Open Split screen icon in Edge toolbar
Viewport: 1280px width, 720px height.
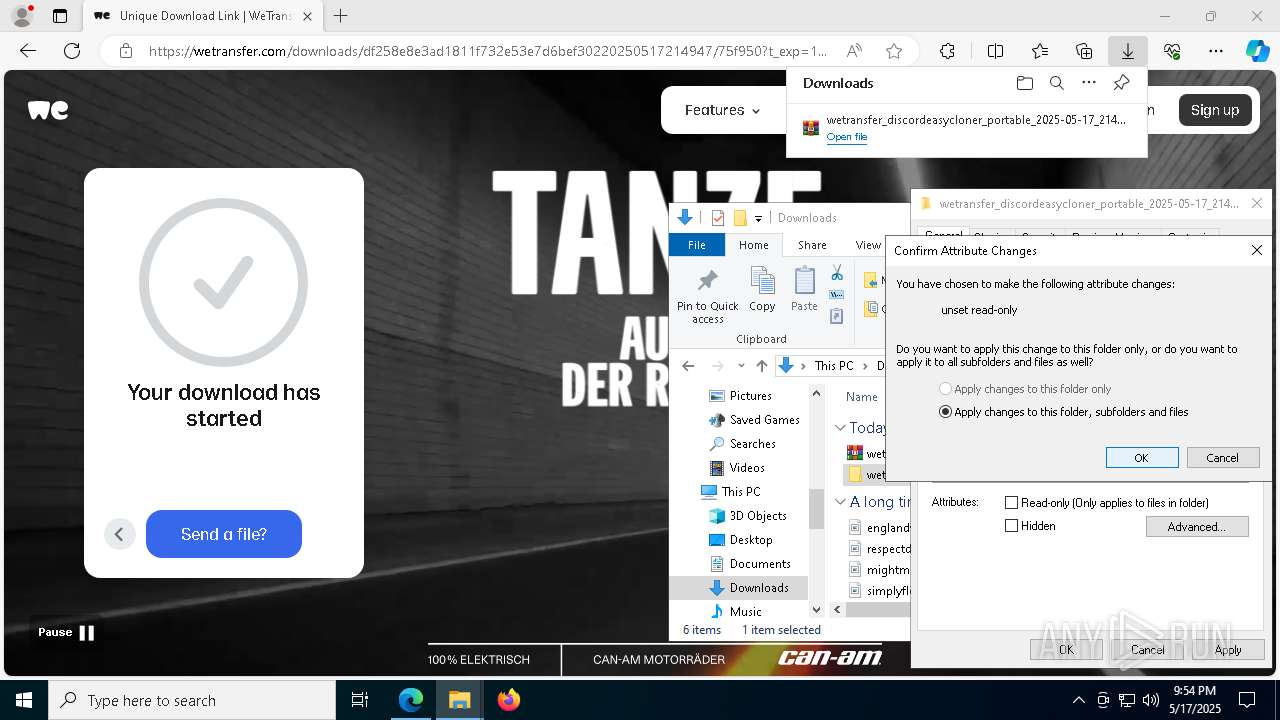[996, 51]
